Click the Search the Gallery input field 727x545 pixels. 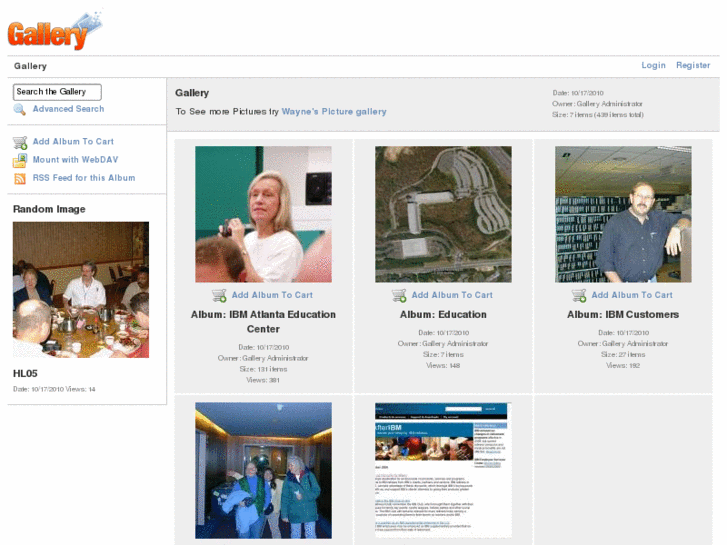click(x=57, y=92)
